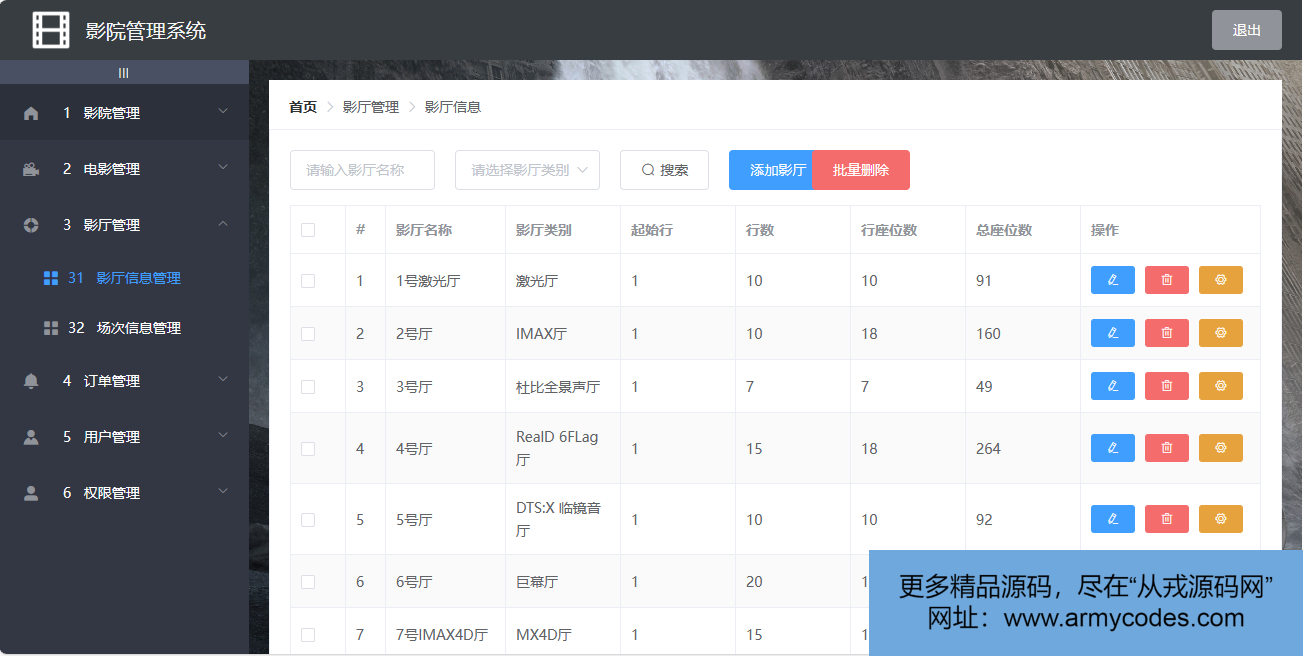Delete the 1号激光厅 row
Image resolution: width=1303 pixels, height=656 pixels.
point(1167,280)
